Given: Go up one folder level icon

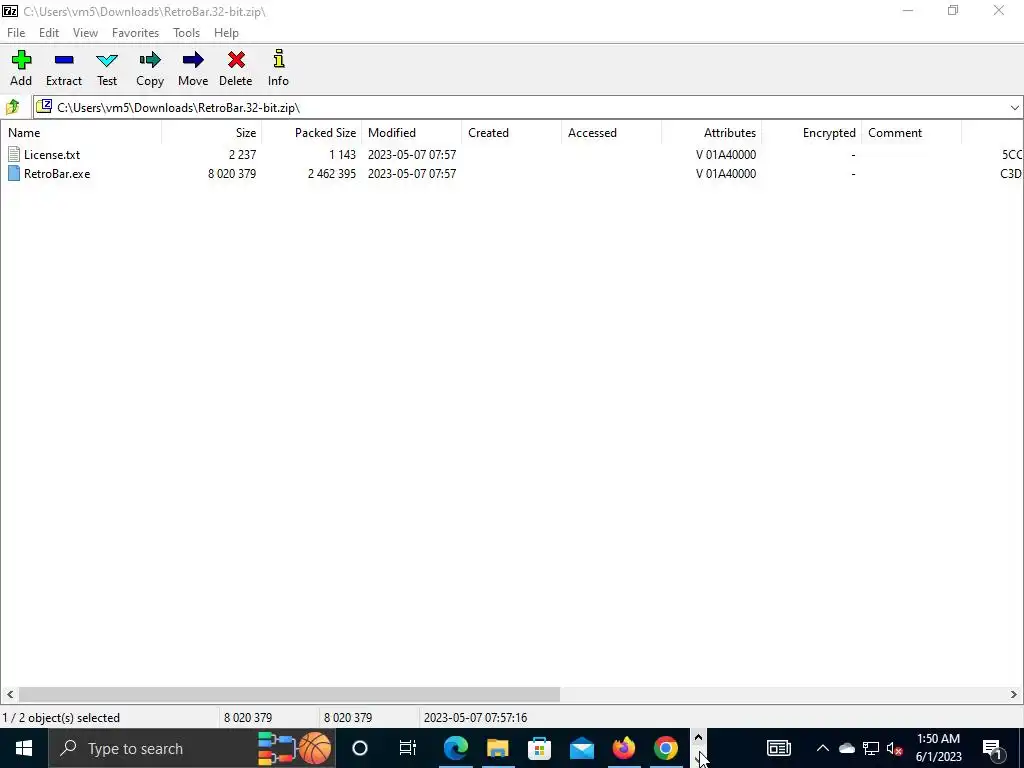Looking at the screenshot, I should pos(12,107).
